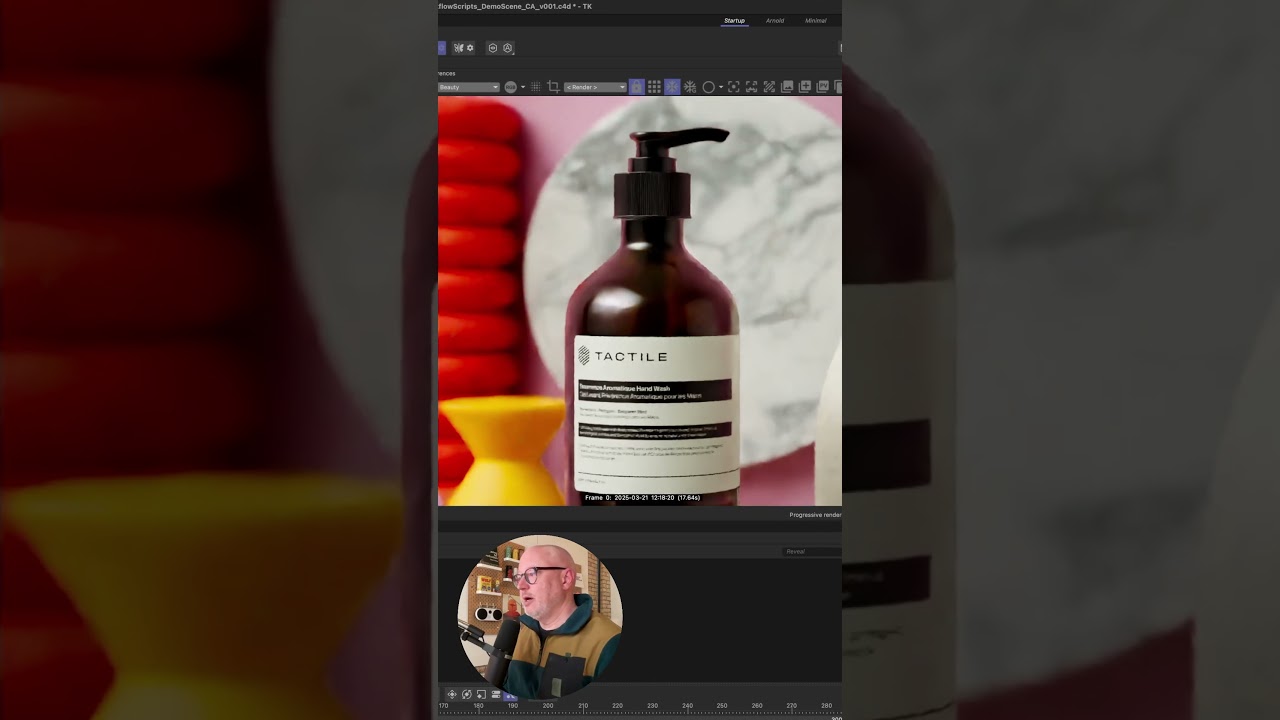Switch to the Startup layout tab
Screen dimensions: 1280x720
click(734, 20)
